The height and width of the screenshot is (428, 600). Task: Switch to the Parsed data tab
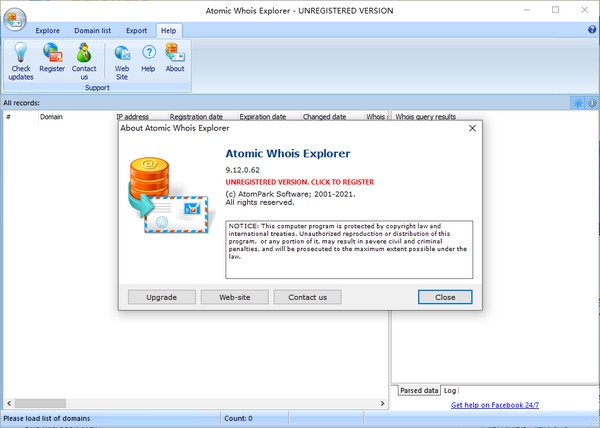[419, 391]
